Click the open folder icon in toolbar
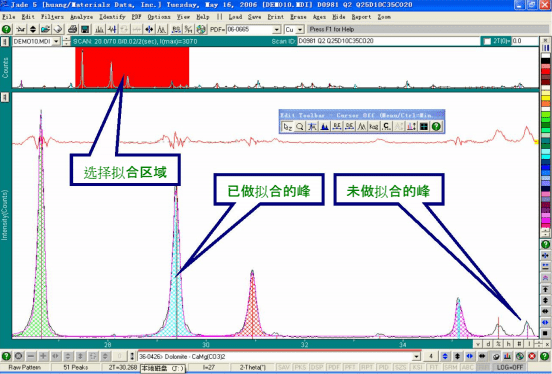Screen dimensions: 552x374 (45, 29)
